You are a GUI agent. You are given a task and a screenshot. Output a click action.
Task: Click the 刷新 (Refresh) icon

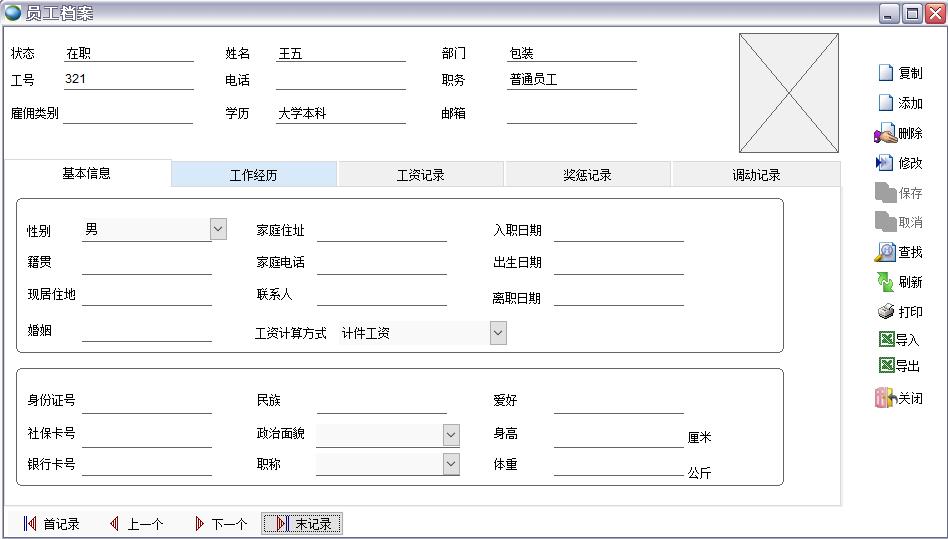click(885, 282)
